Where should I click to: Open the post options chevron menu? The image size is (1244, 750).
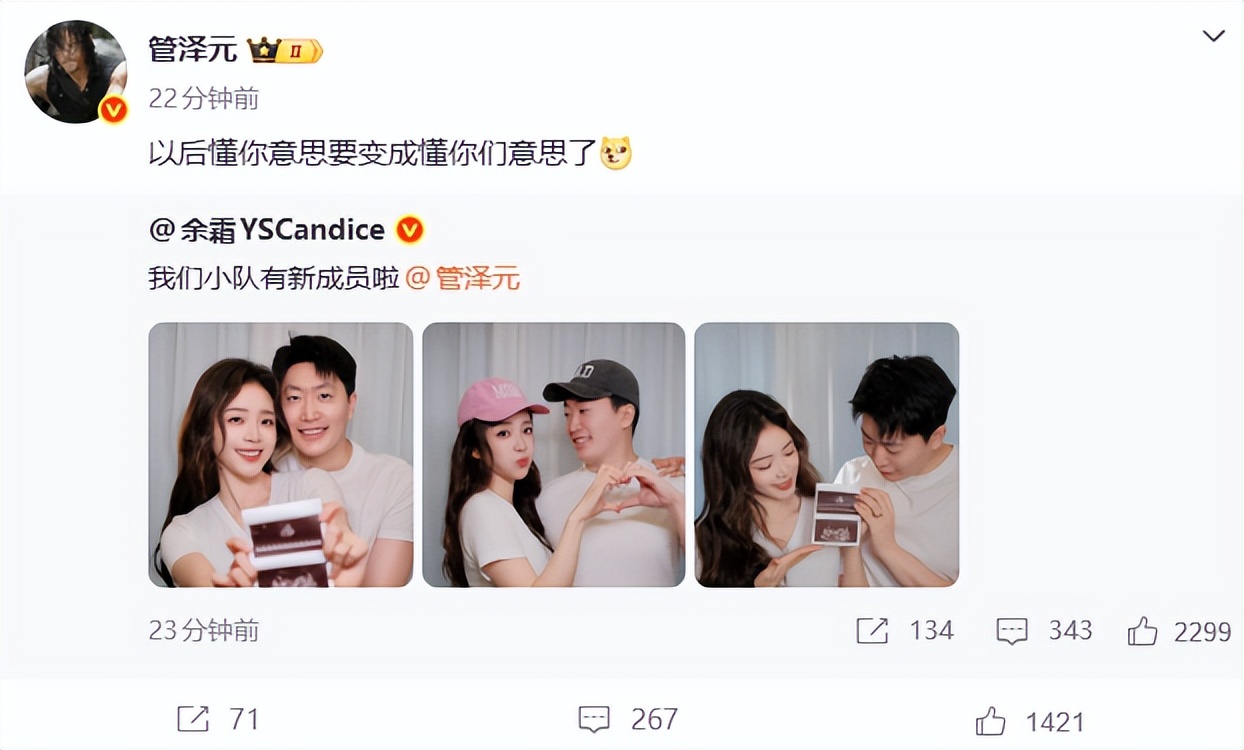(1213, 37)
